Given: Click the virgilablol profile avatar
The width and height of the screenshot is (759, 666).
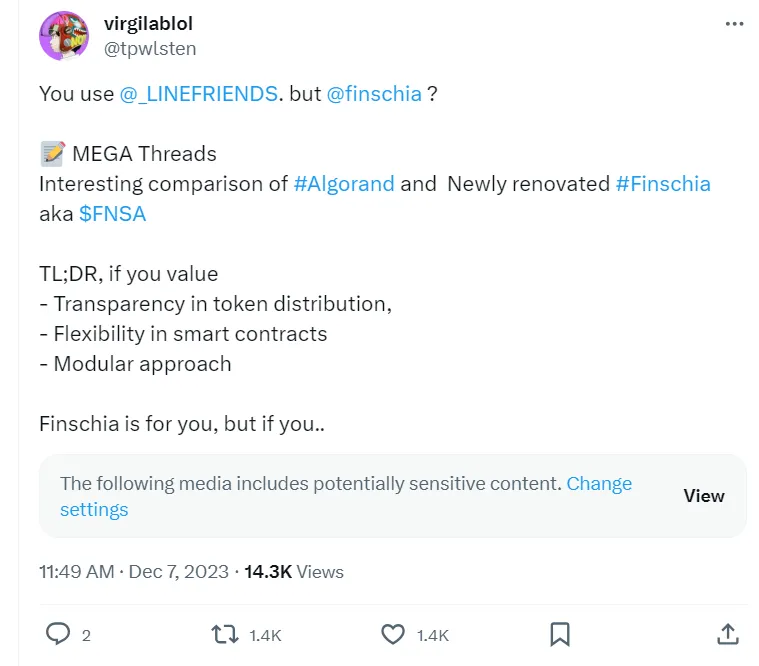Looking at the screenshot, I should [x=64, y=36].
